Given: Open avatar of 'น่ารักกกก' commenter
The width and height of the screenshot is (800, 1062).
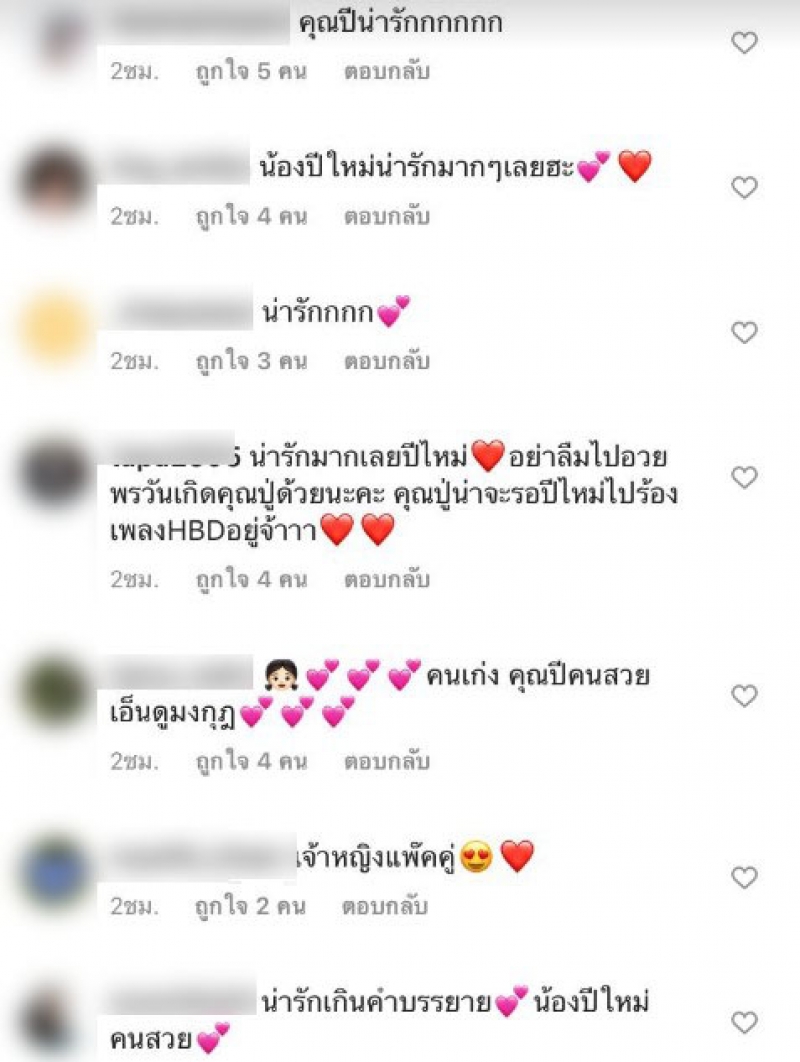Looking at the screenshot, I should [56, 328].
